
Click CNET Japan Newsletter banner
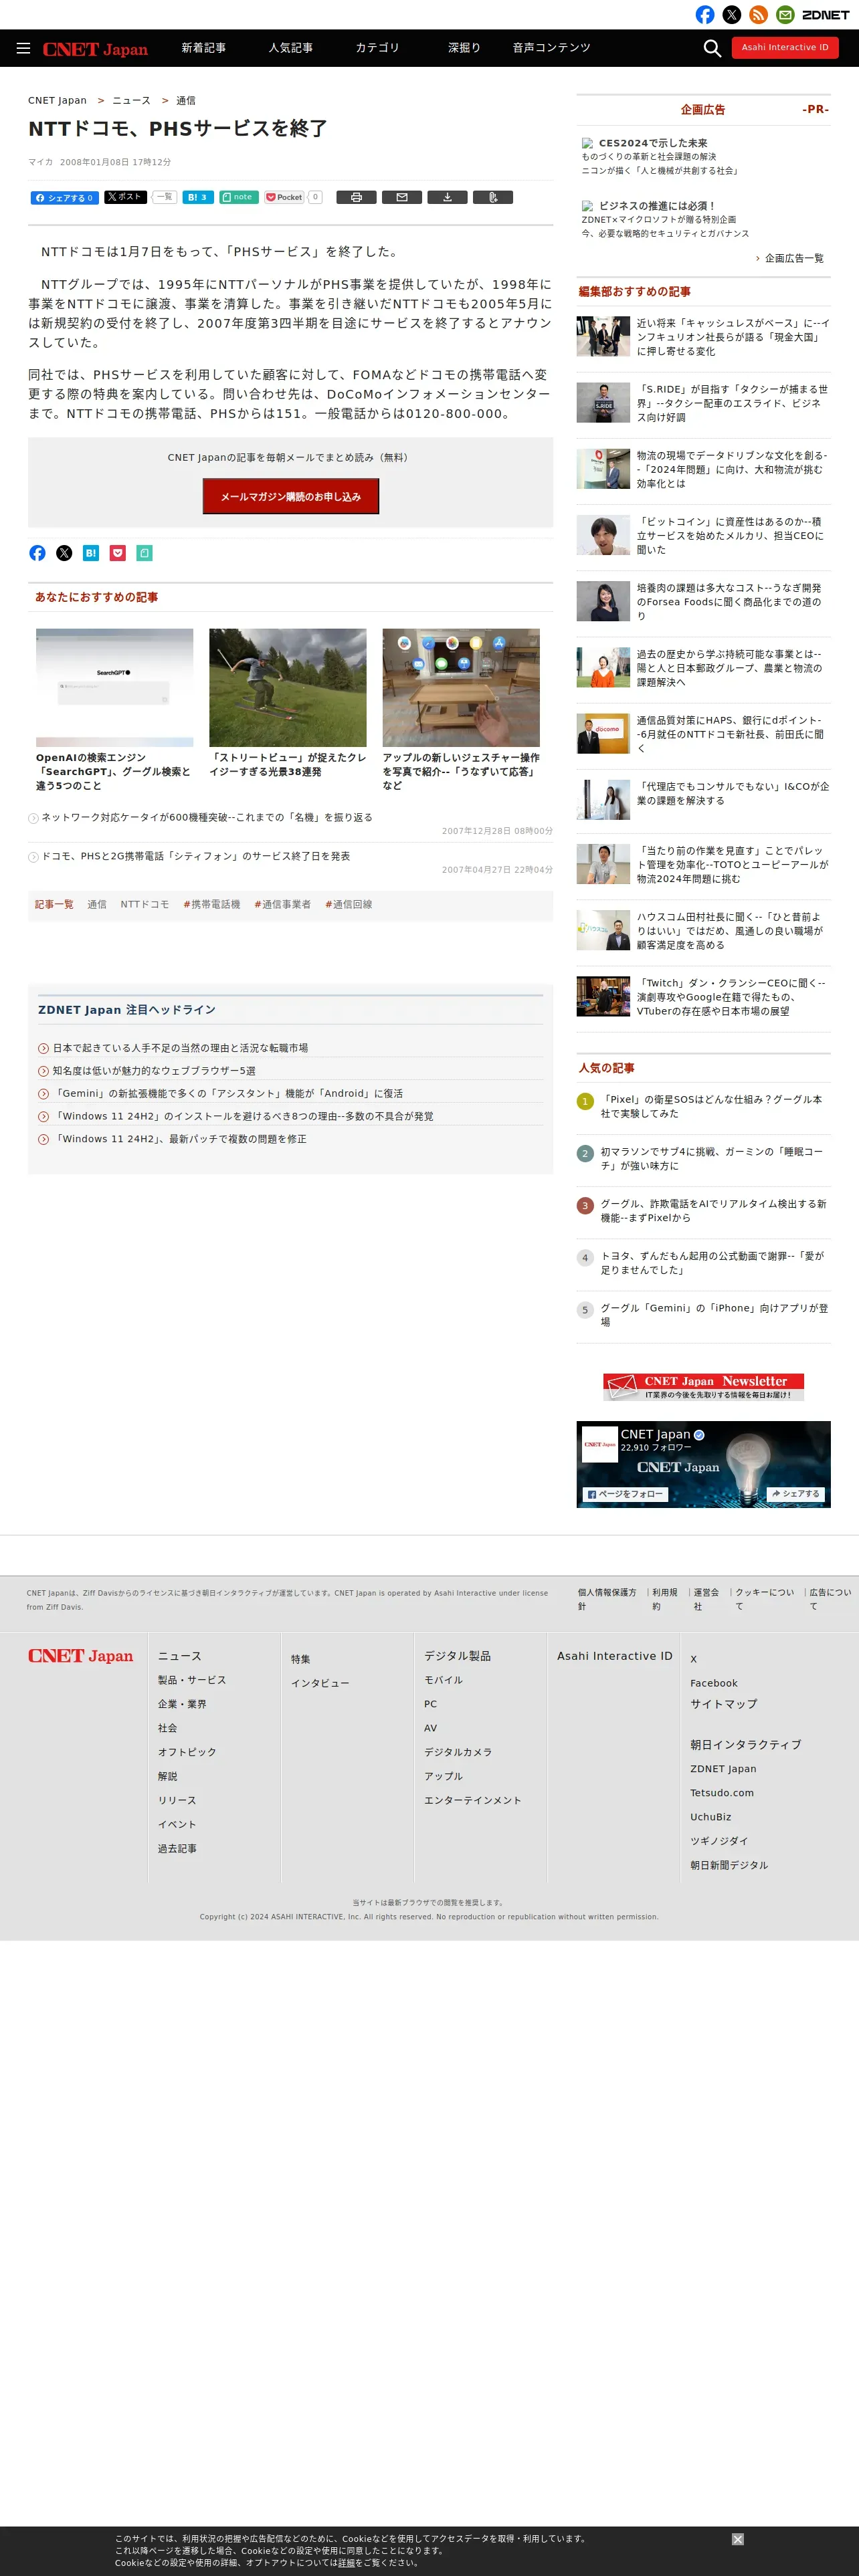703,1387
